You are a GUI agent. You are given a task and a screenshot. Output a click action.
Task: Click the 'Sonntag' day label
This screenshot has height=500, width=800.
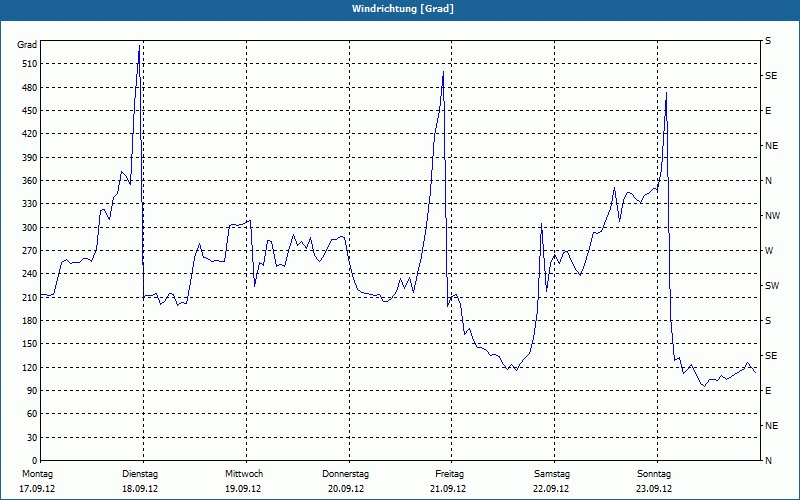pos(654,474)
